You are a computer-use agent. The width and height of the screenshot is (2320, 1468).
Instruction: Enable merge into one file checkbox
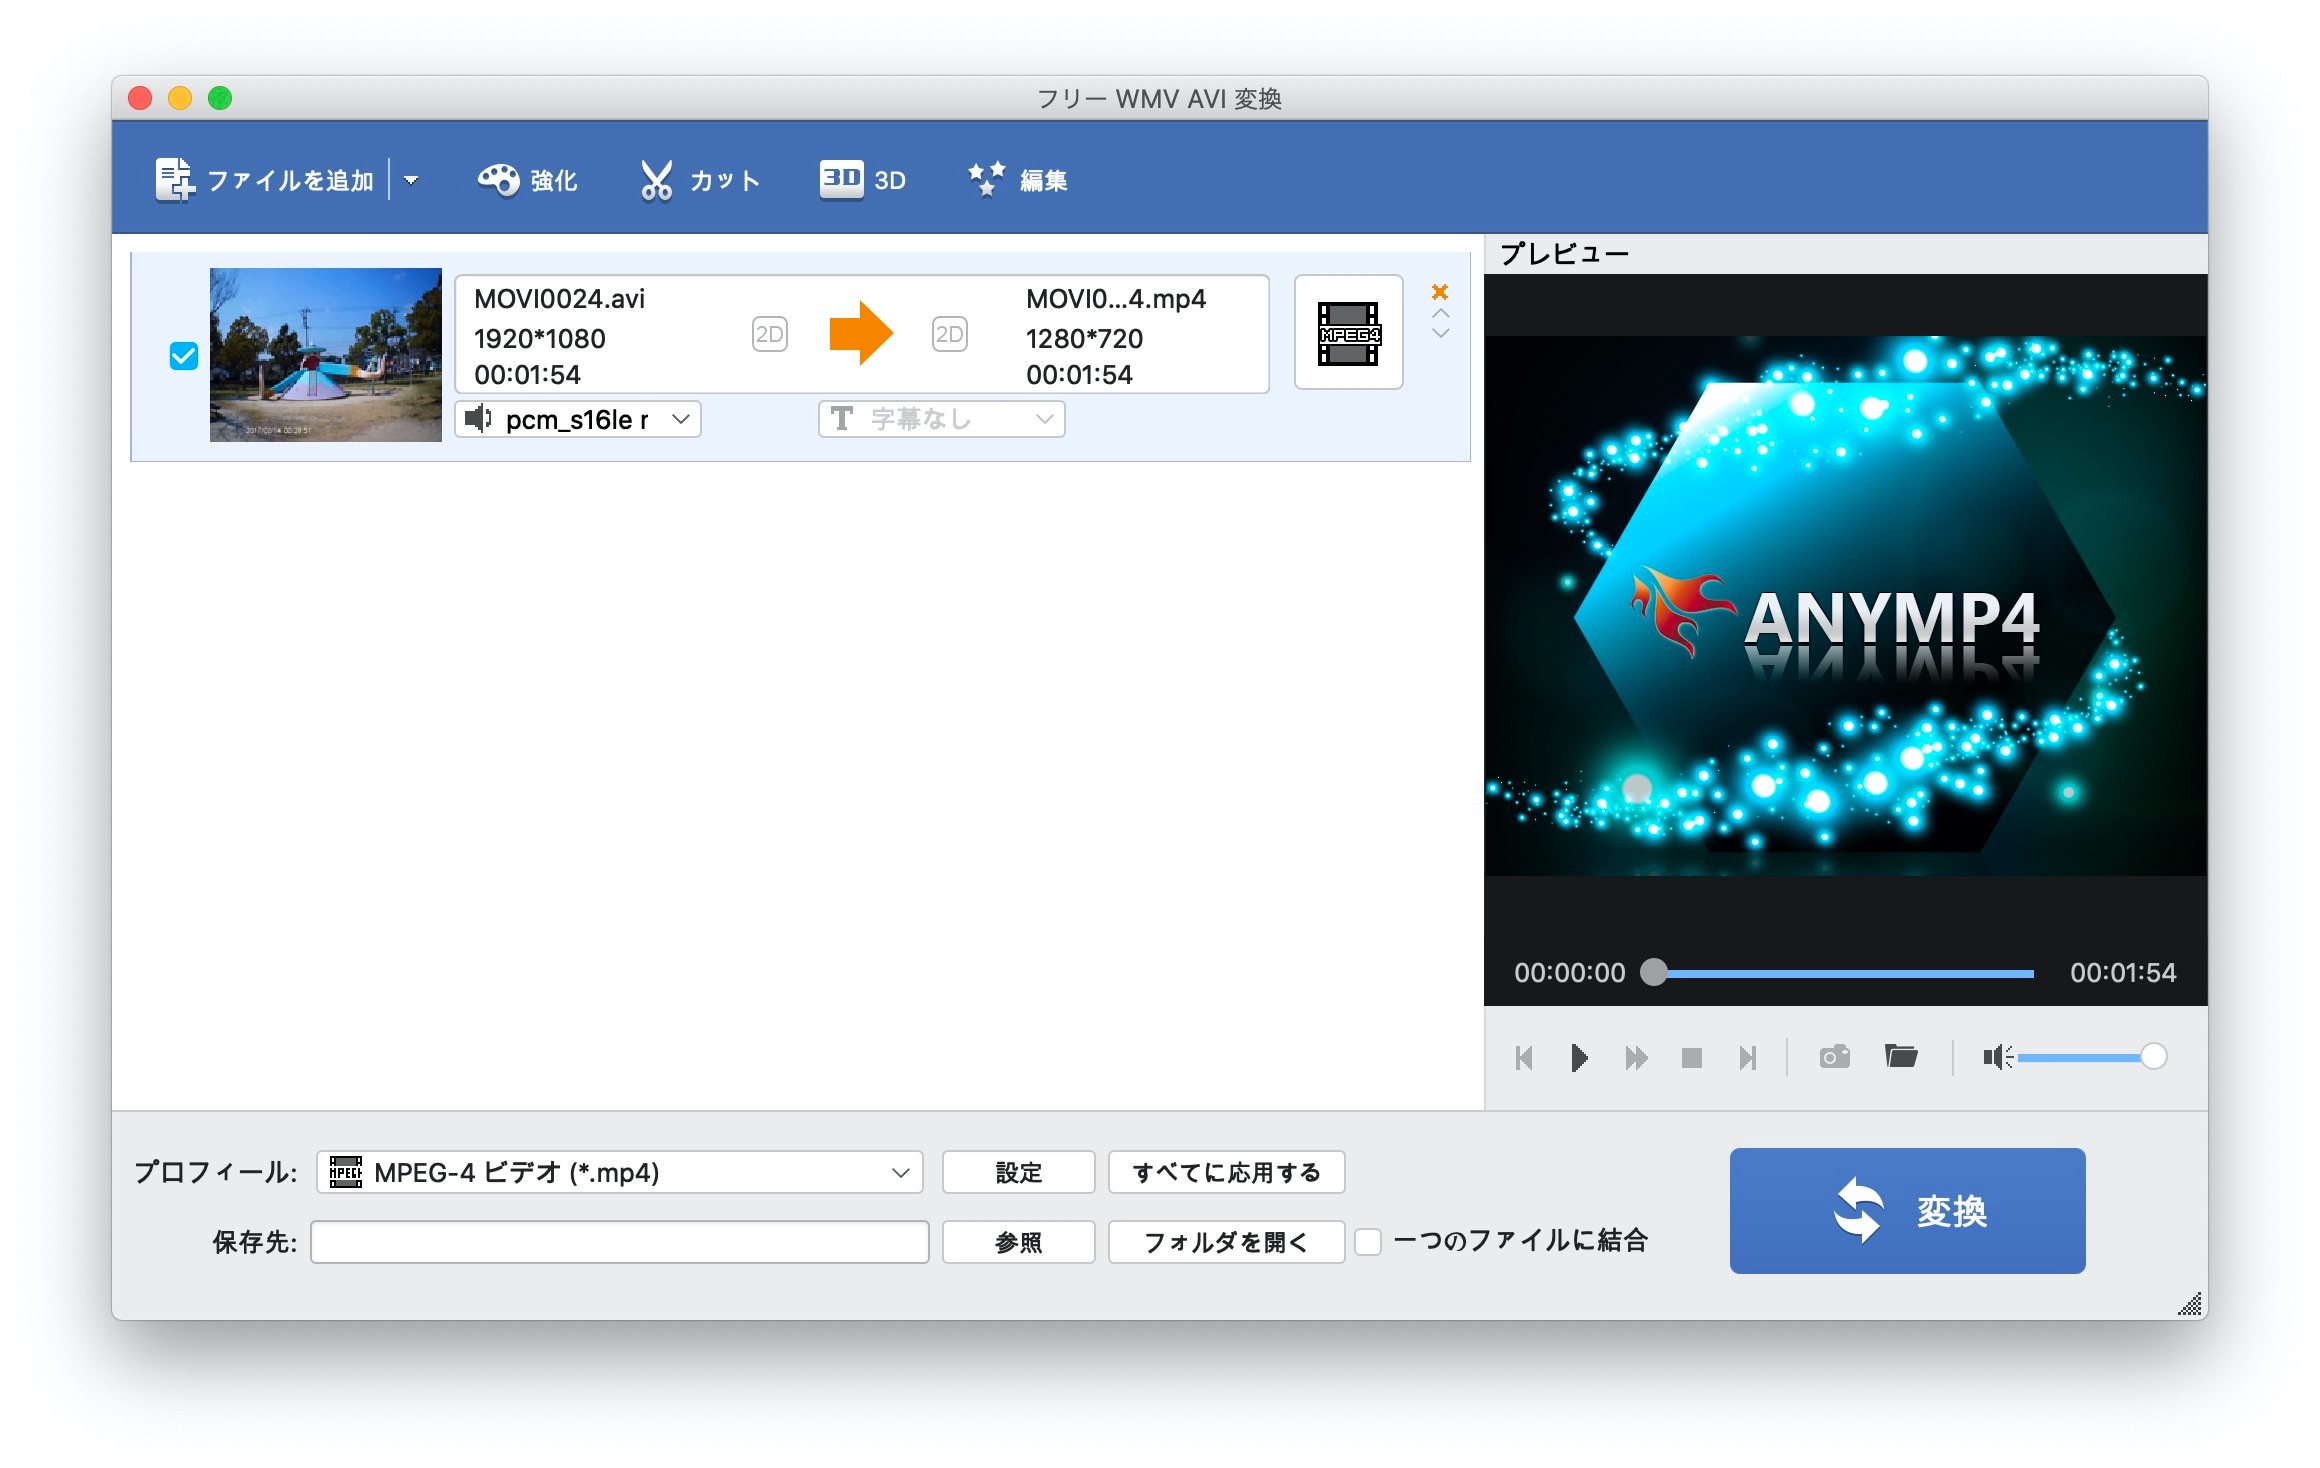point(1368,1242)
